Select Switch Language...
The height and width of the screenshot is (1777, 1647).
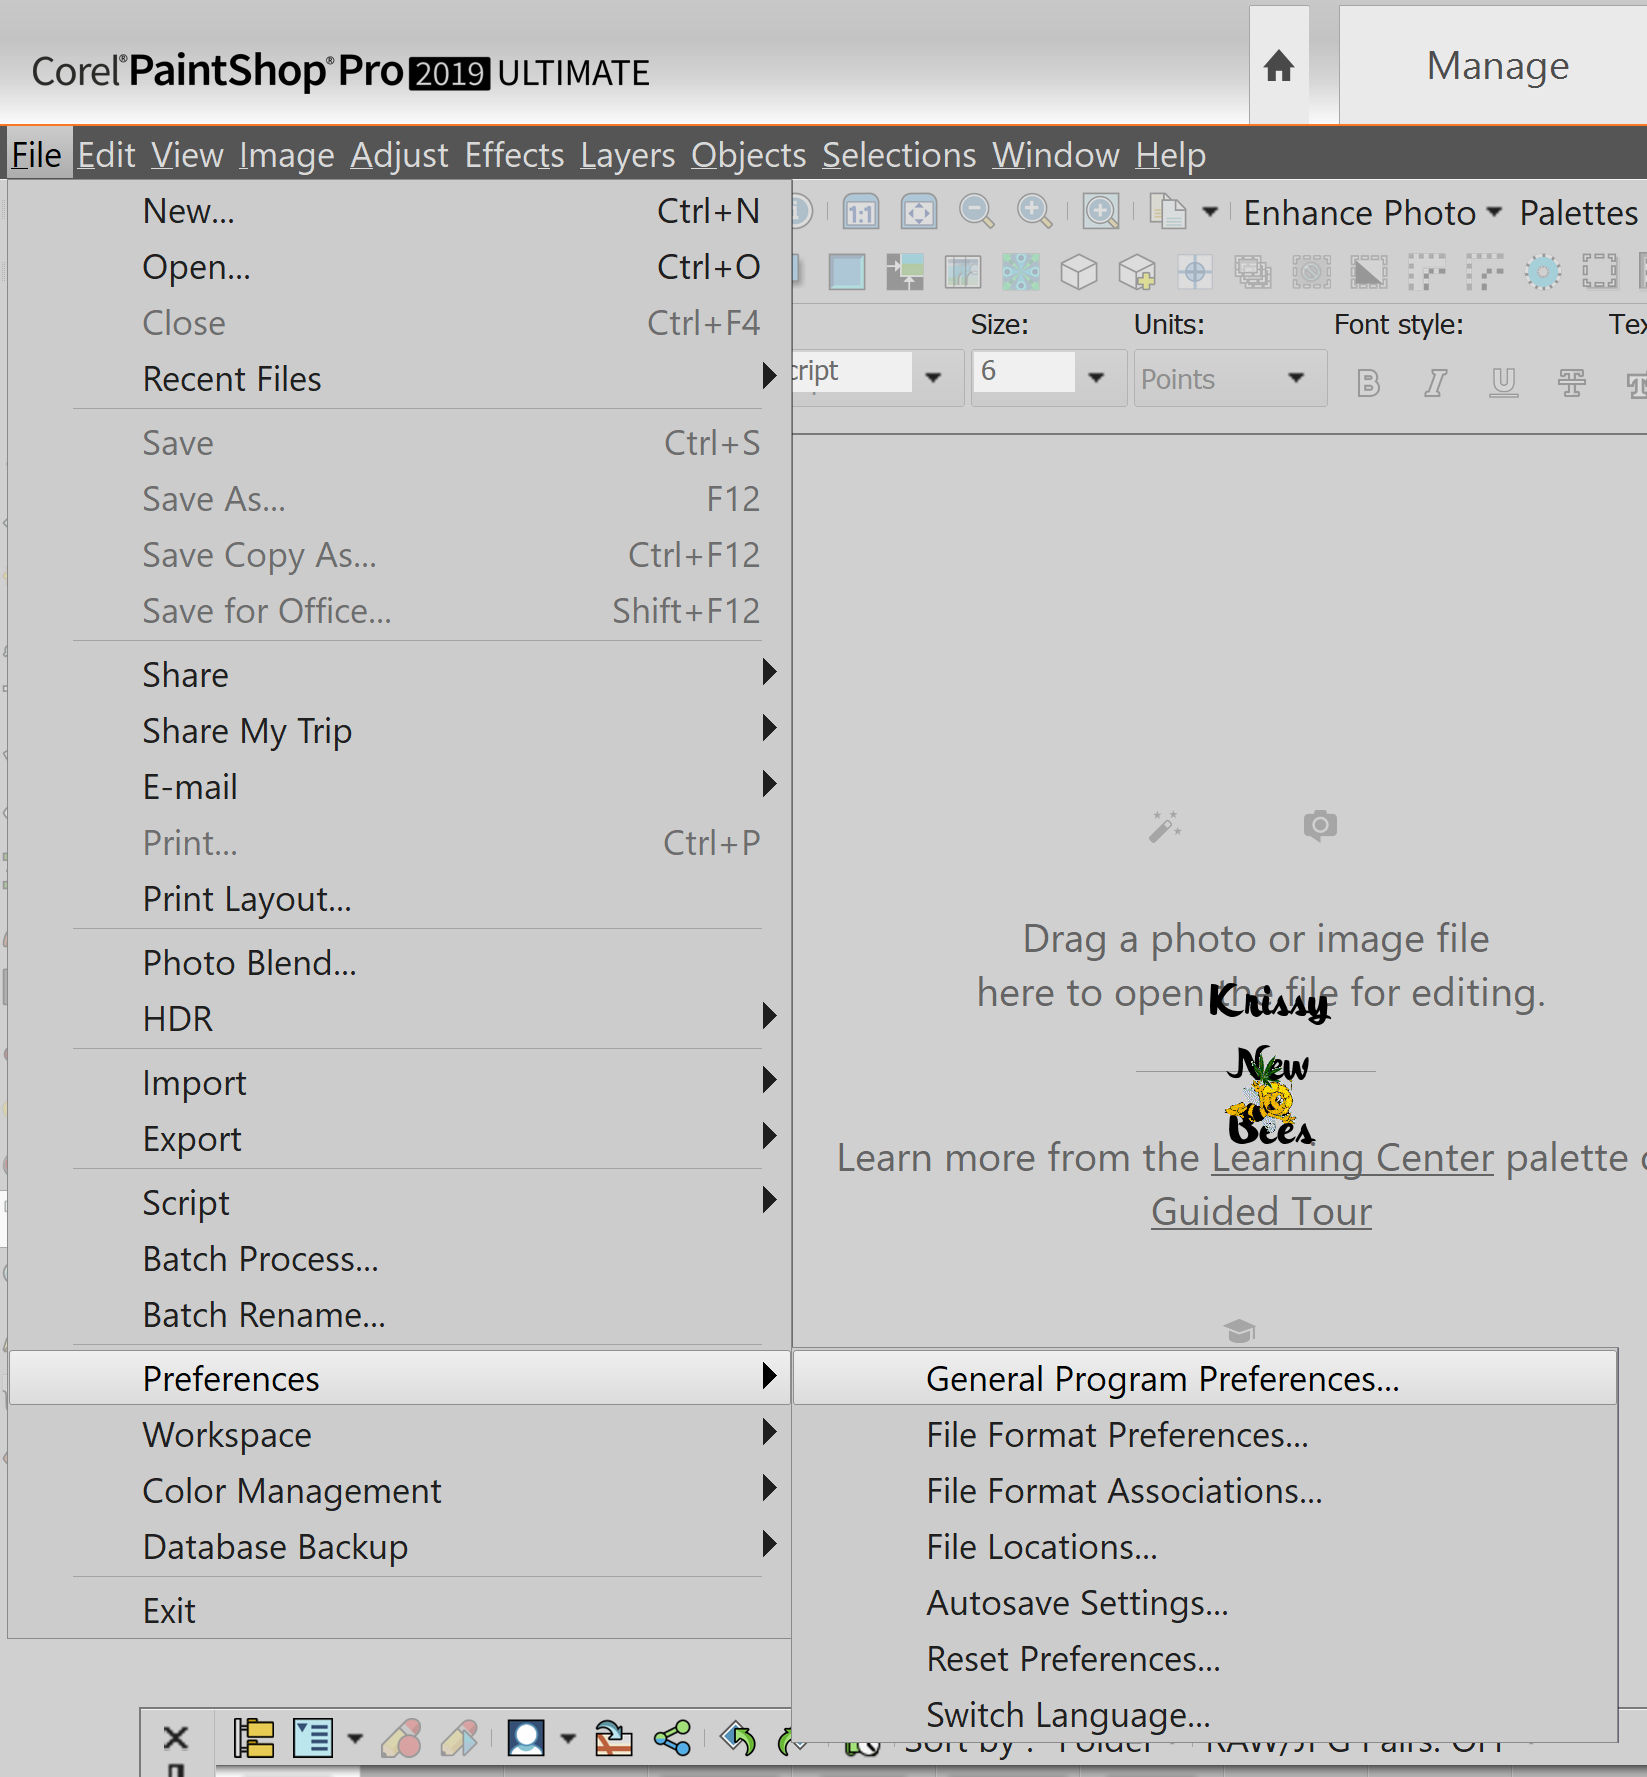pos(1205,1715)
